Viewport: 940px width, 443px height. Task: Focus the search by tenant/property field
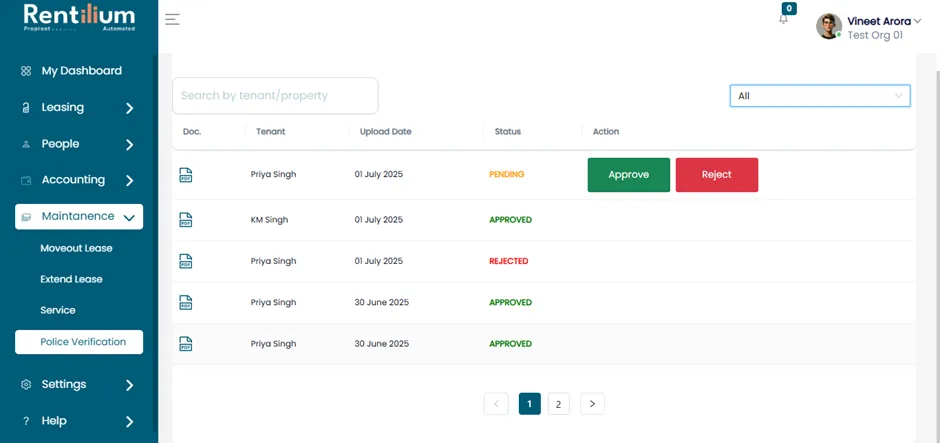[275, 96]
